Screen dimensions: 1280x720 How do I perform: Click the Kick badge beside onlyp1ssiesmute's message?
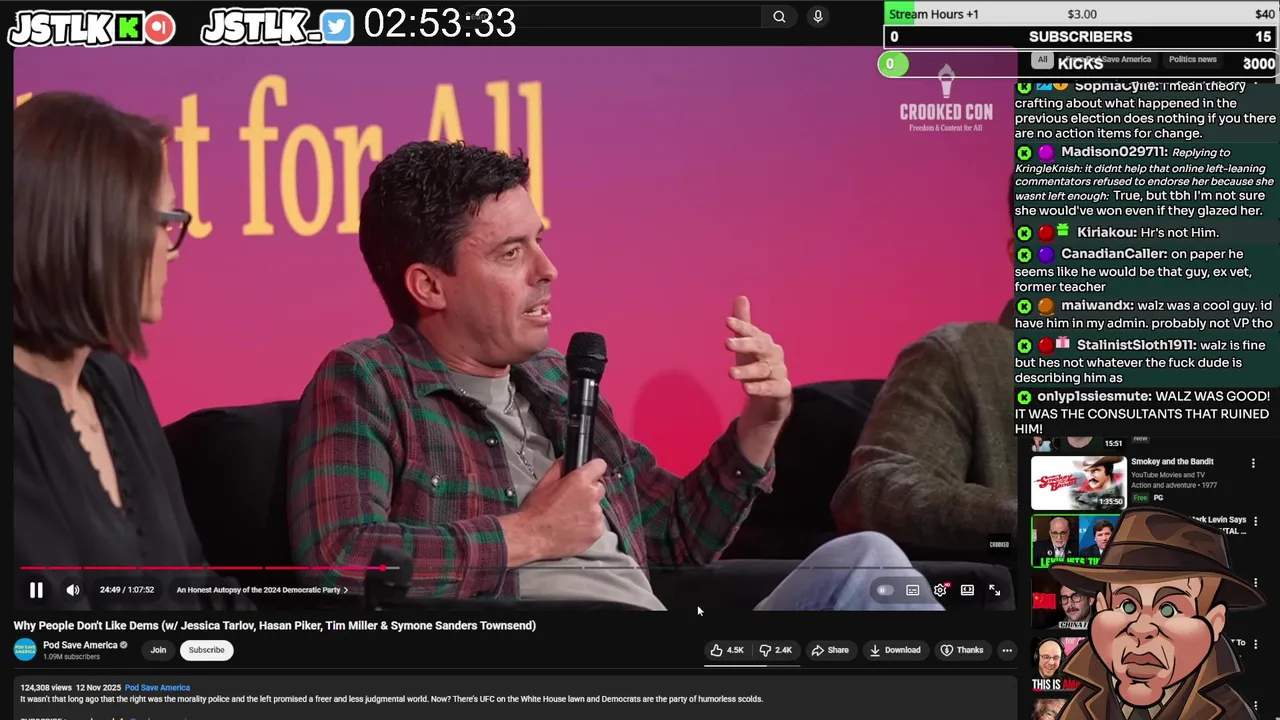[x=1024, y=397]
